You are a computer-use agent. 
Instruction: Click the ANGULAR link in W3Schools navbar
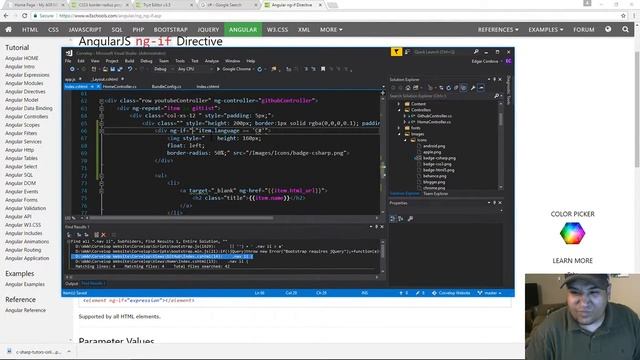[243, 29]
